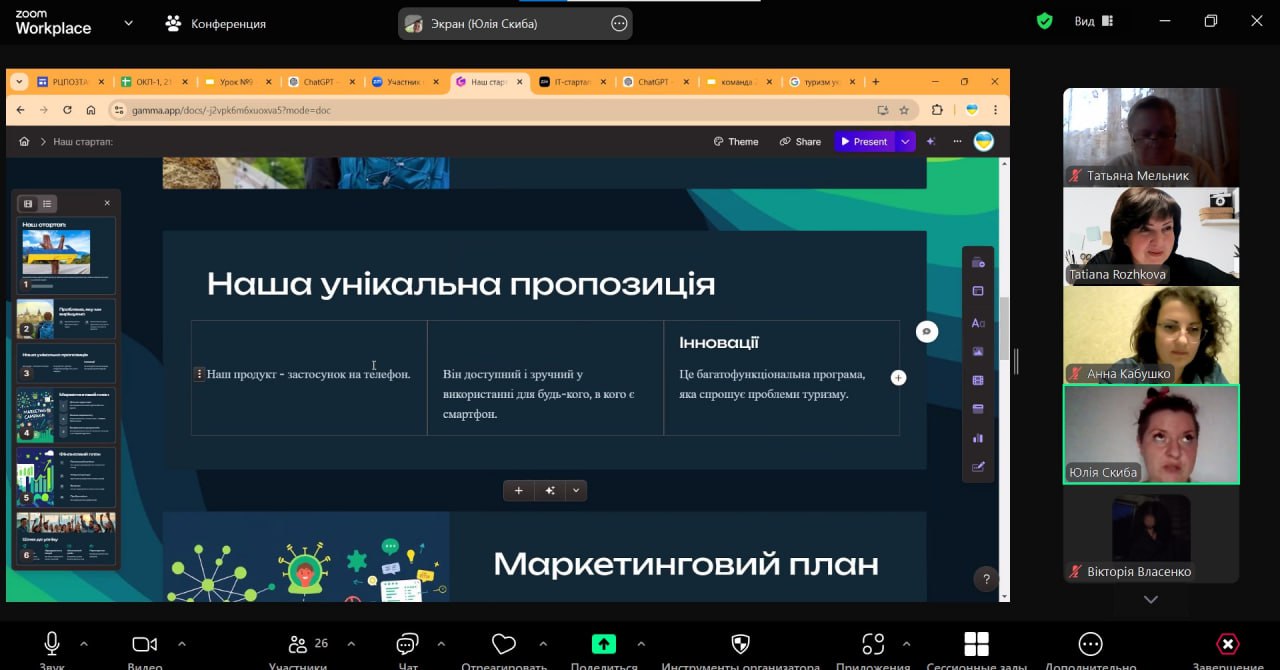1280x670 pixels.
Task: Open Вид view menu in Zoom
Action: (x=1094, y=22)
